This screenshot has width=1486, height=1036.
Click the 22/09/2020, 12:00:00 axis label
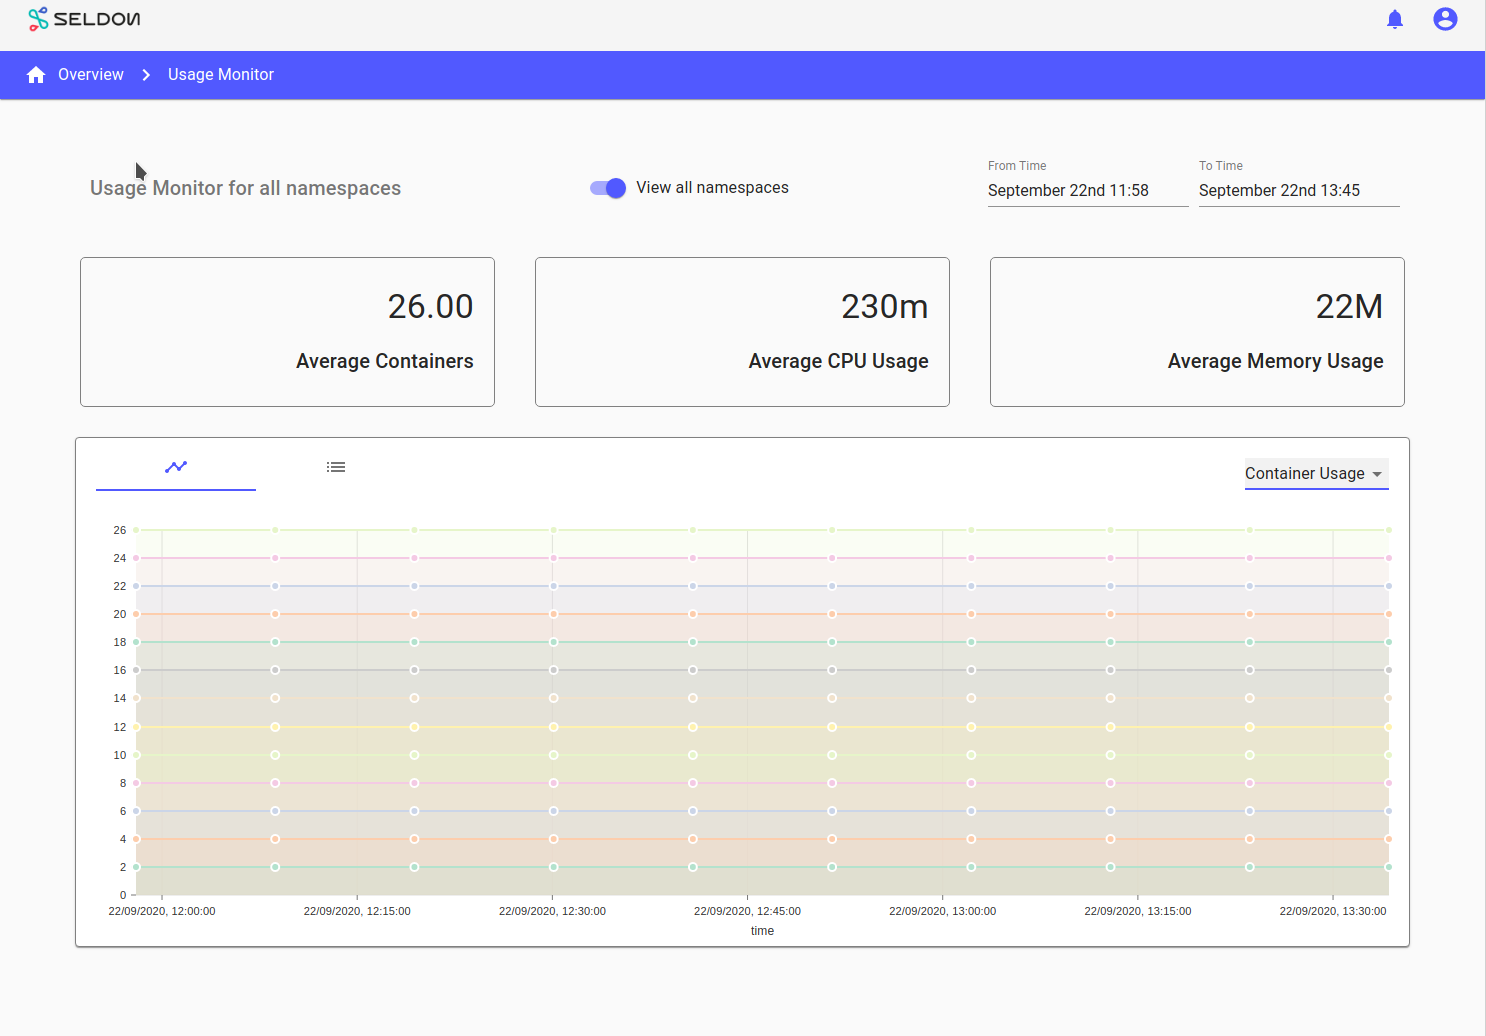[162, 911]
